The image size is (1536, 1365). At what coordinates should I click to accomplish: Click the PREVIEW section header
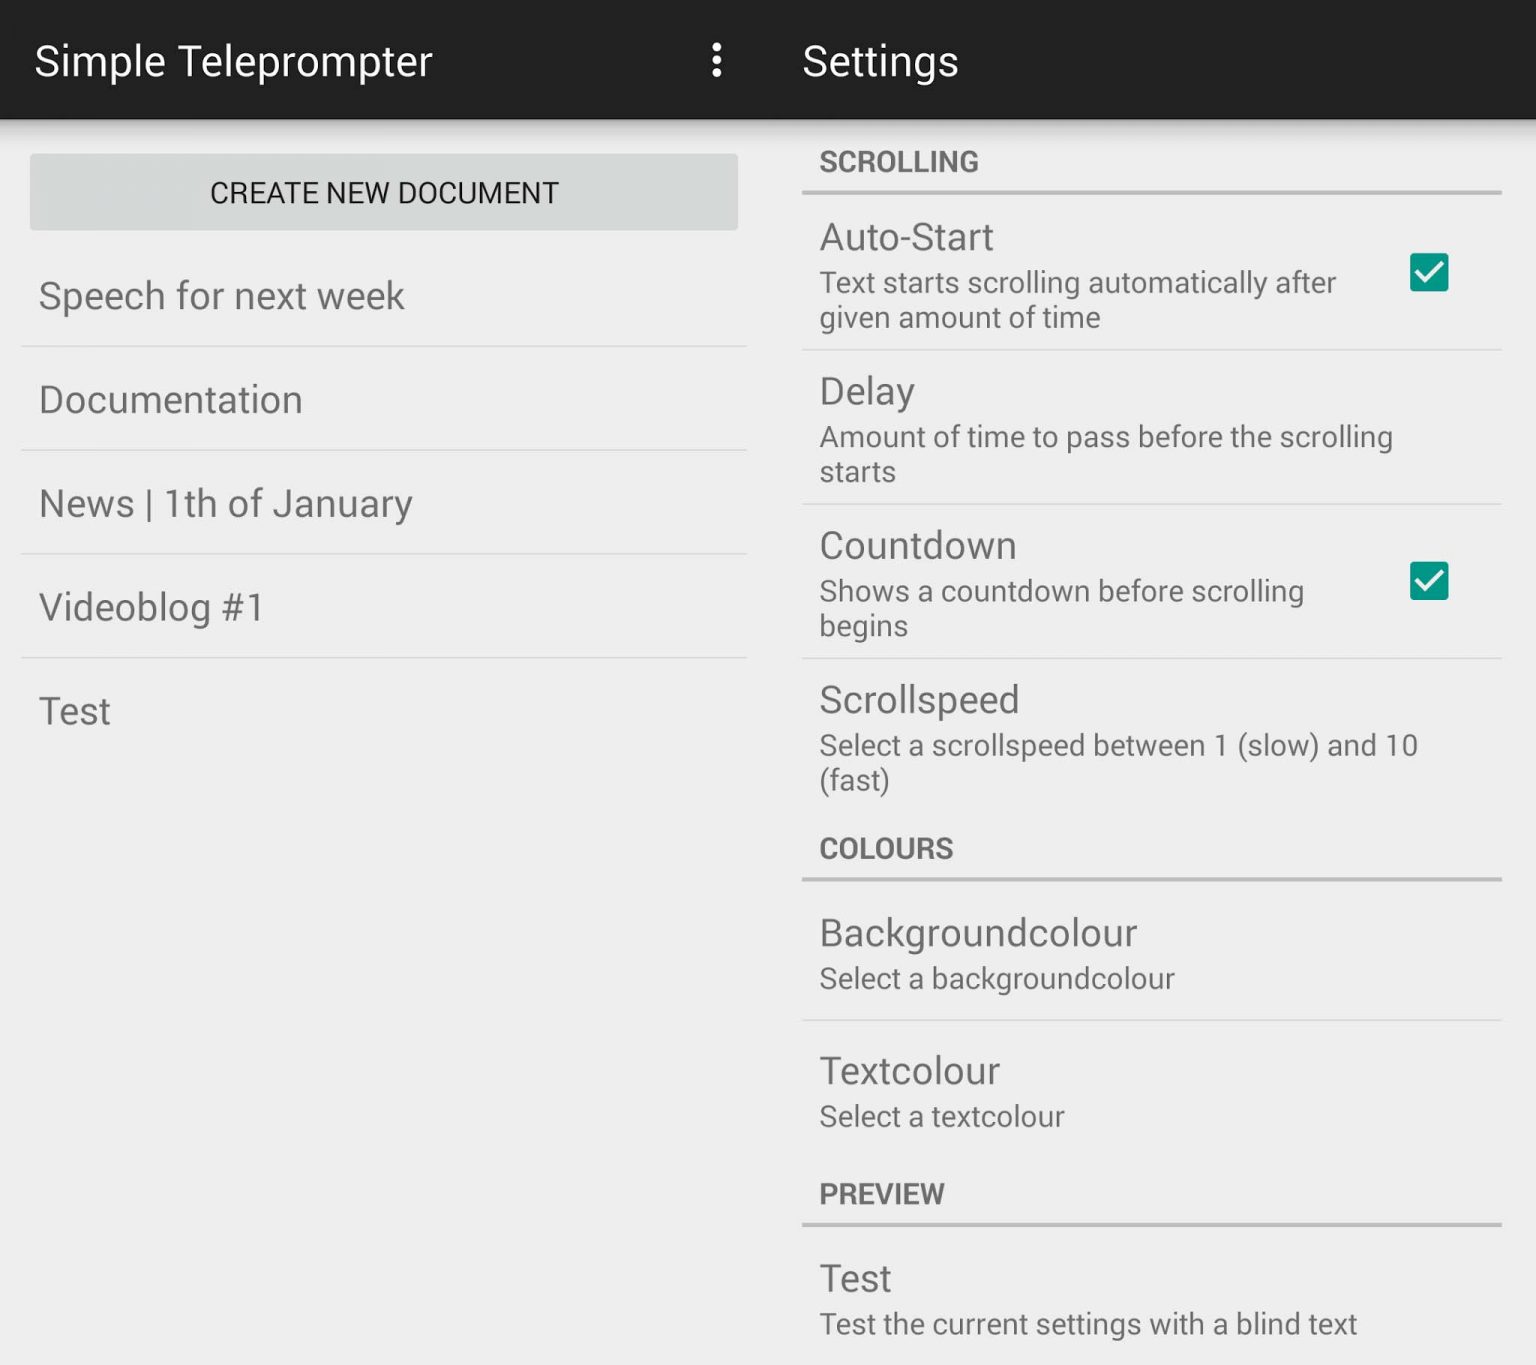tap(881, 1193)
